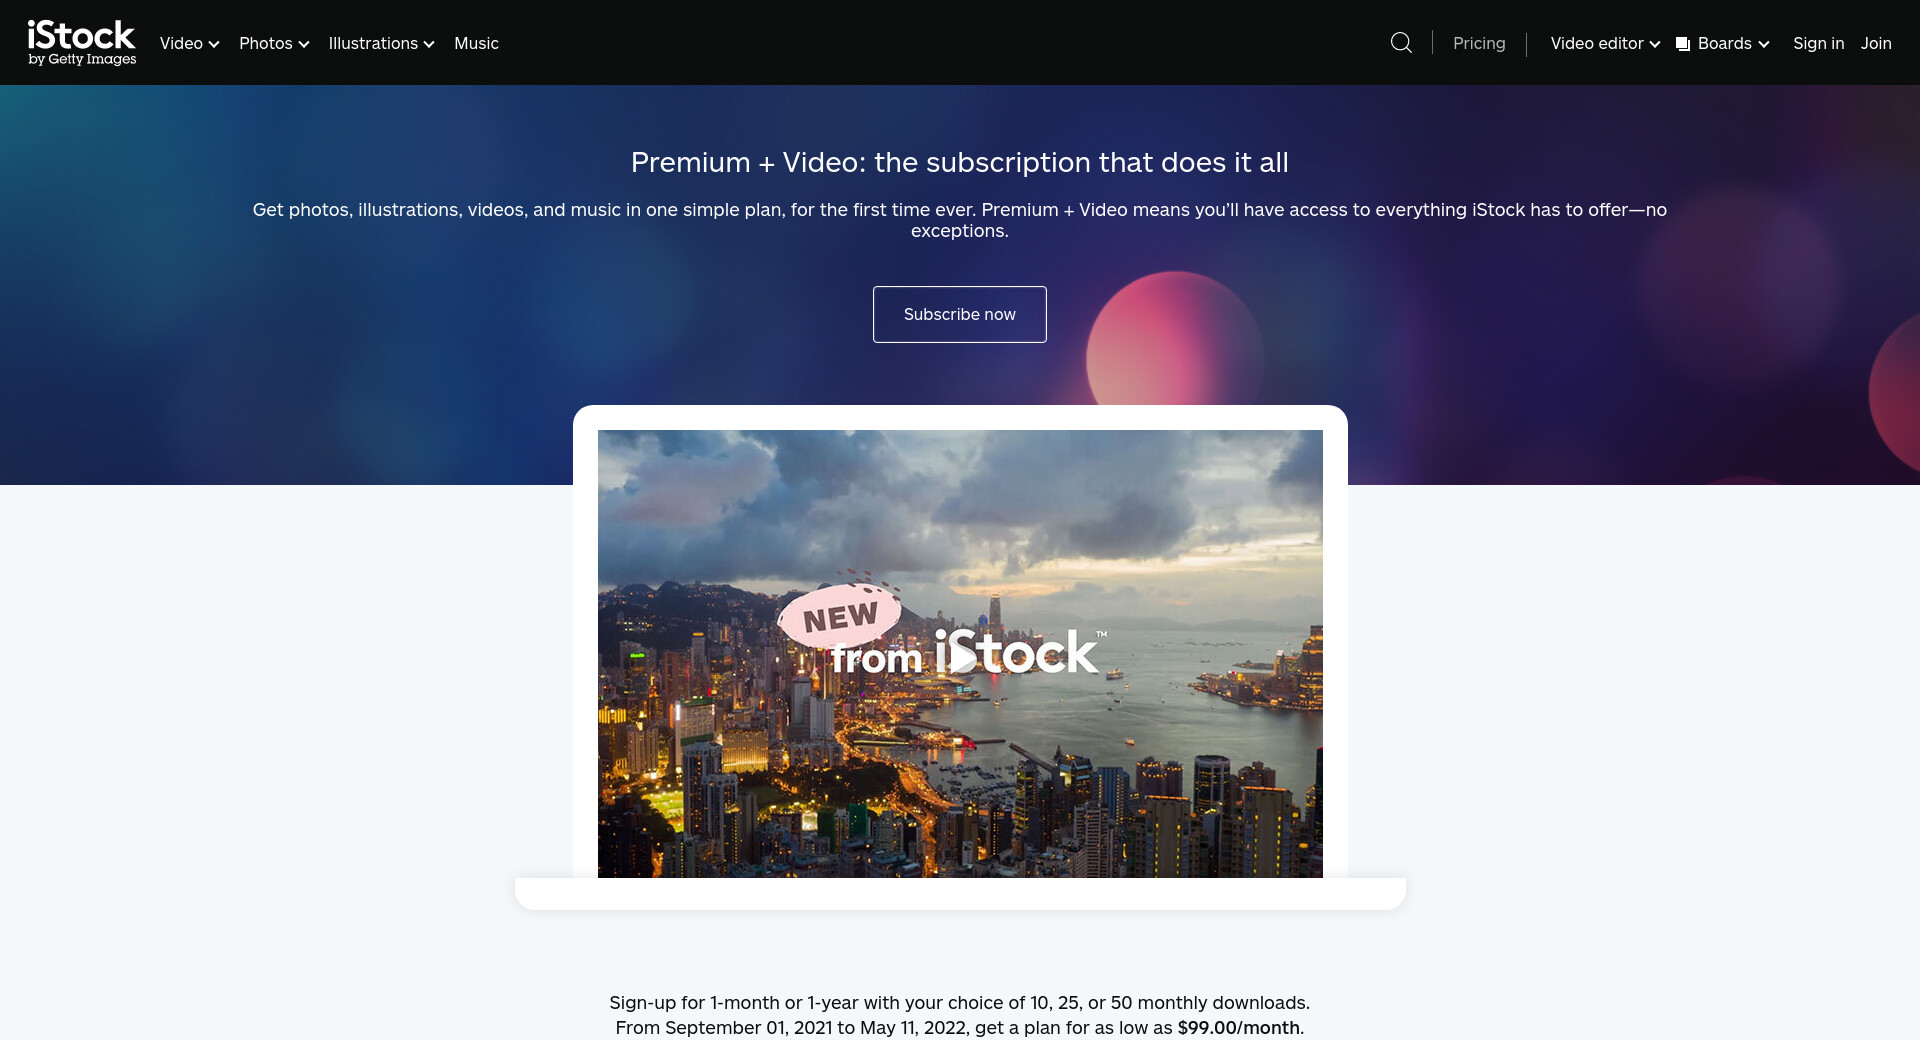Image resolution: width=1920 pixels, height=1040 pixels.
Task: Click the Join link
Action: pyautogui.click(x=1876, y=43)
